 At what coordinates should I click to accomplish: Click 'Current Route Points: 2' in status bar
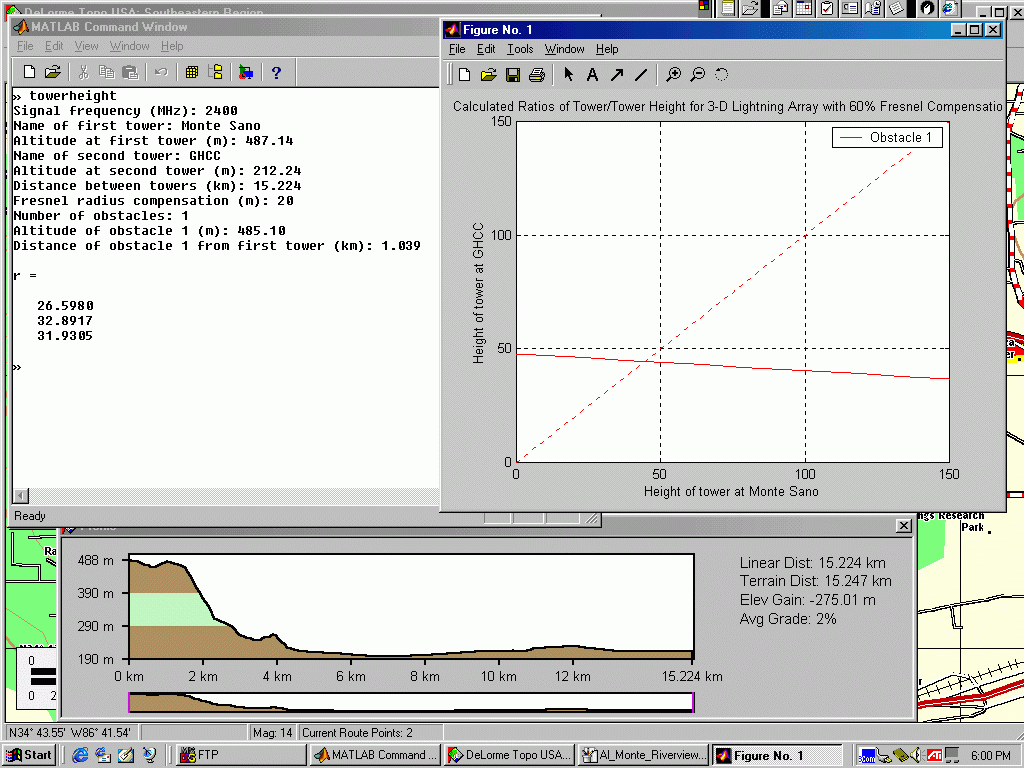[x=357, y=733]
